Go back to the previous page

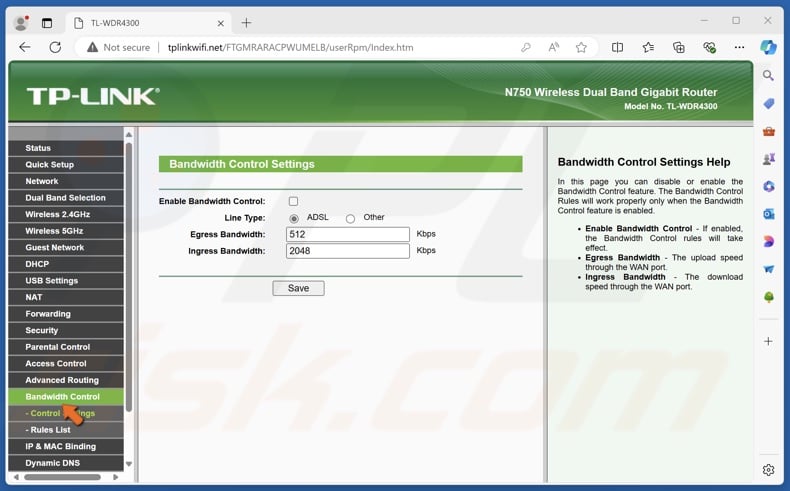point(25,47)
